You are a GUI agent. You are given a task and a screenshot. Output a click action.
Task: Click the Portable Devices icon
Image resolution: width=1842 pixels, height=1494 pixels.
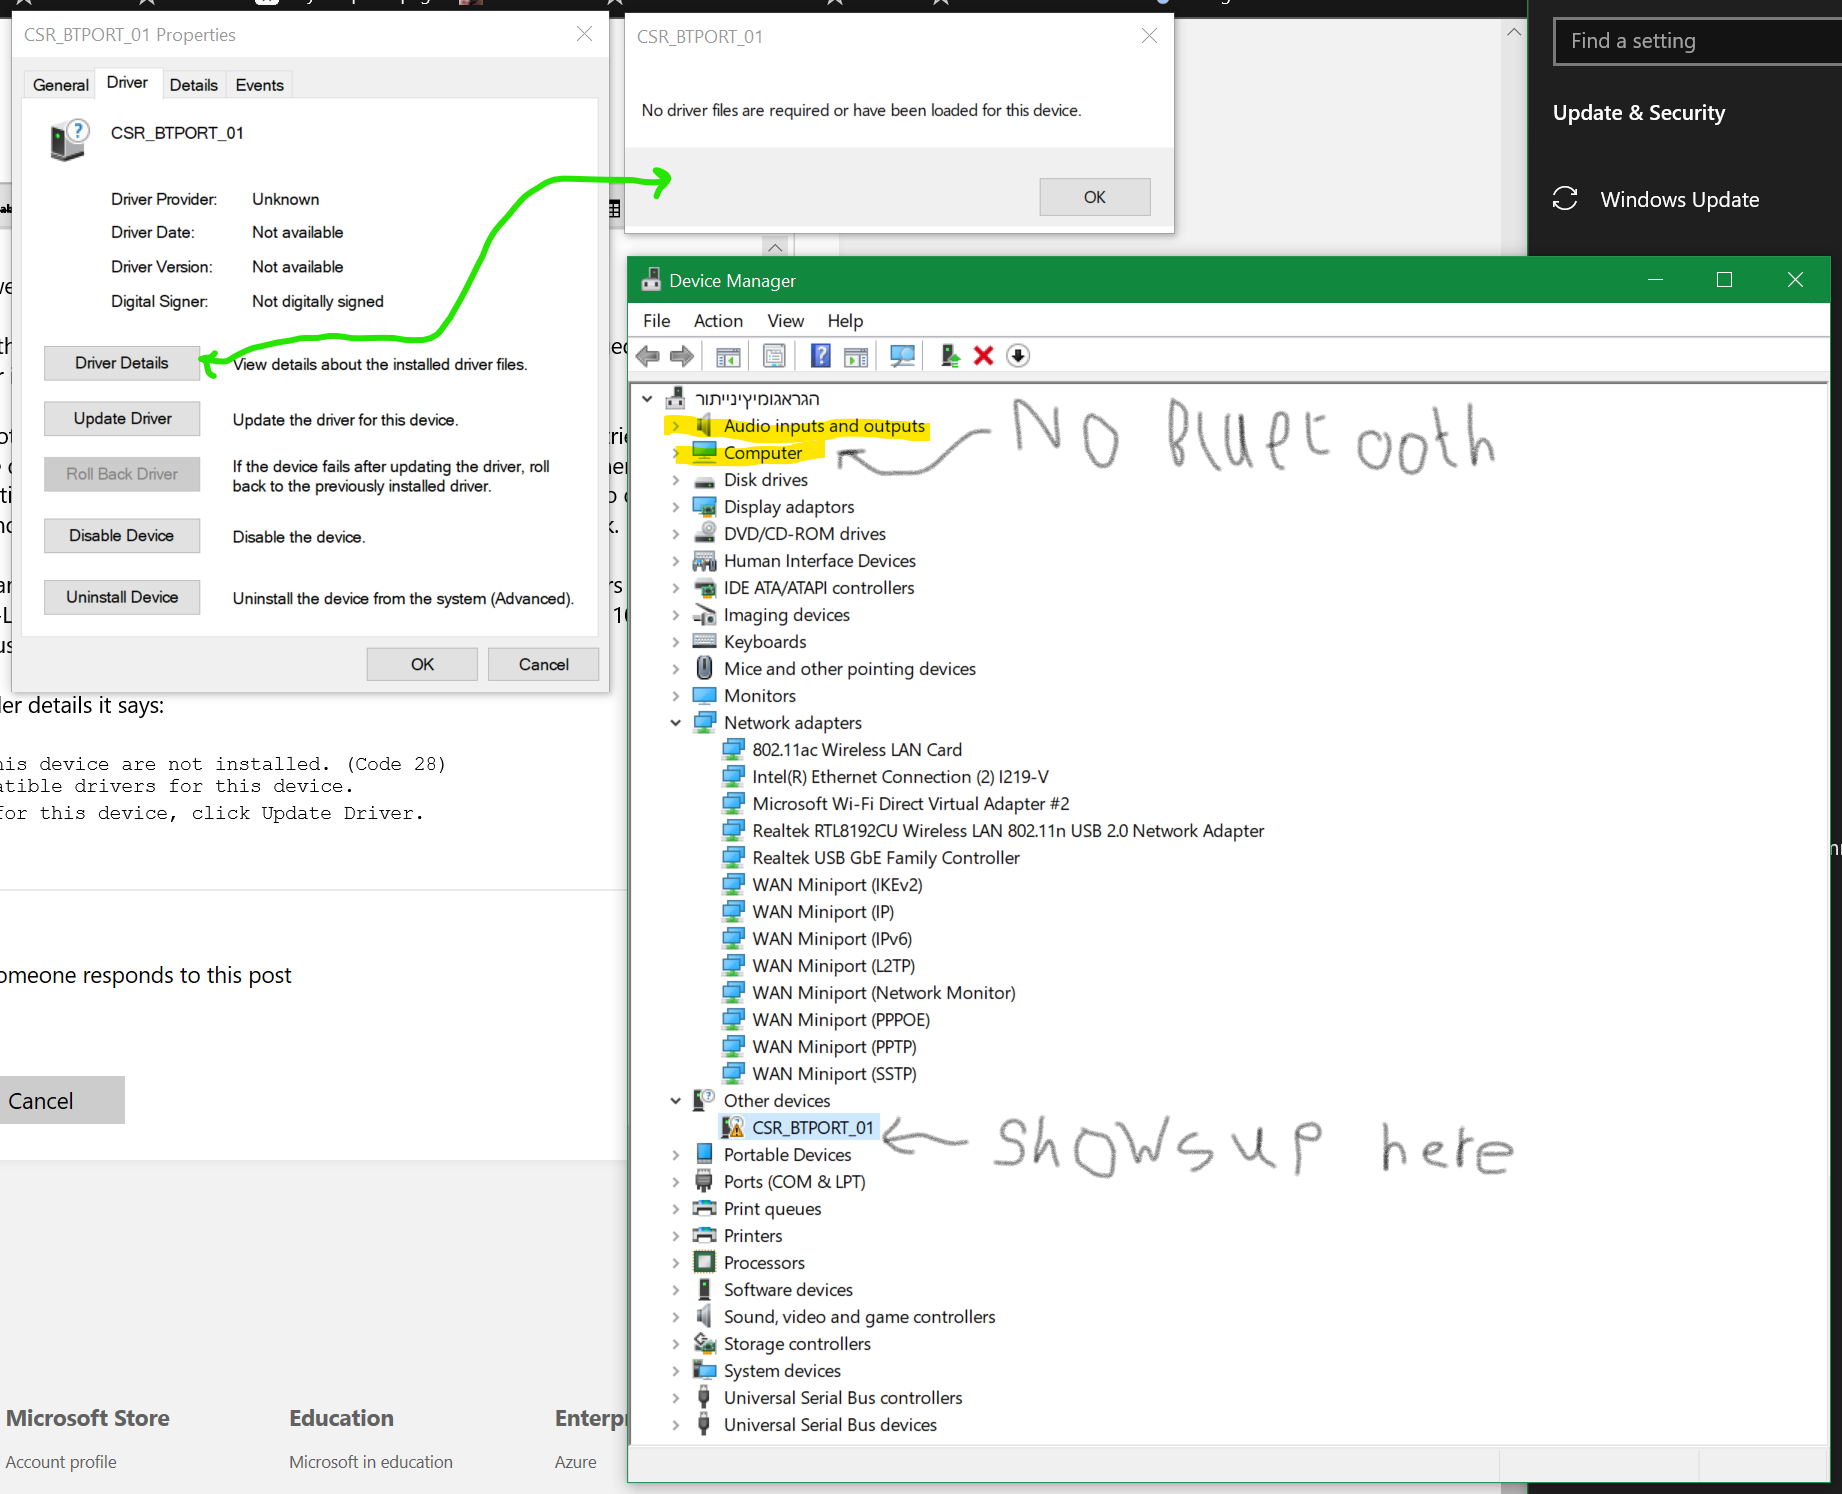coord(705,1154)
